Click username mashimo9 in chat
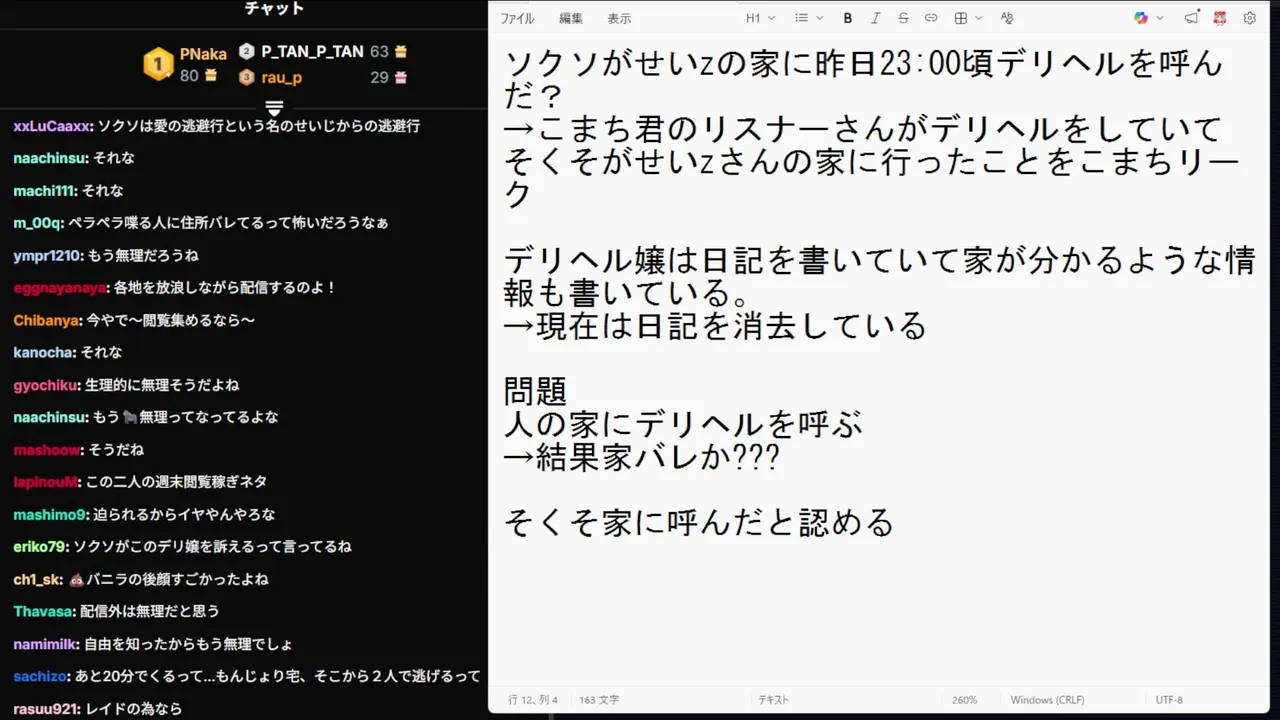This screenshot has width=1280, height=720. point(50,514)
